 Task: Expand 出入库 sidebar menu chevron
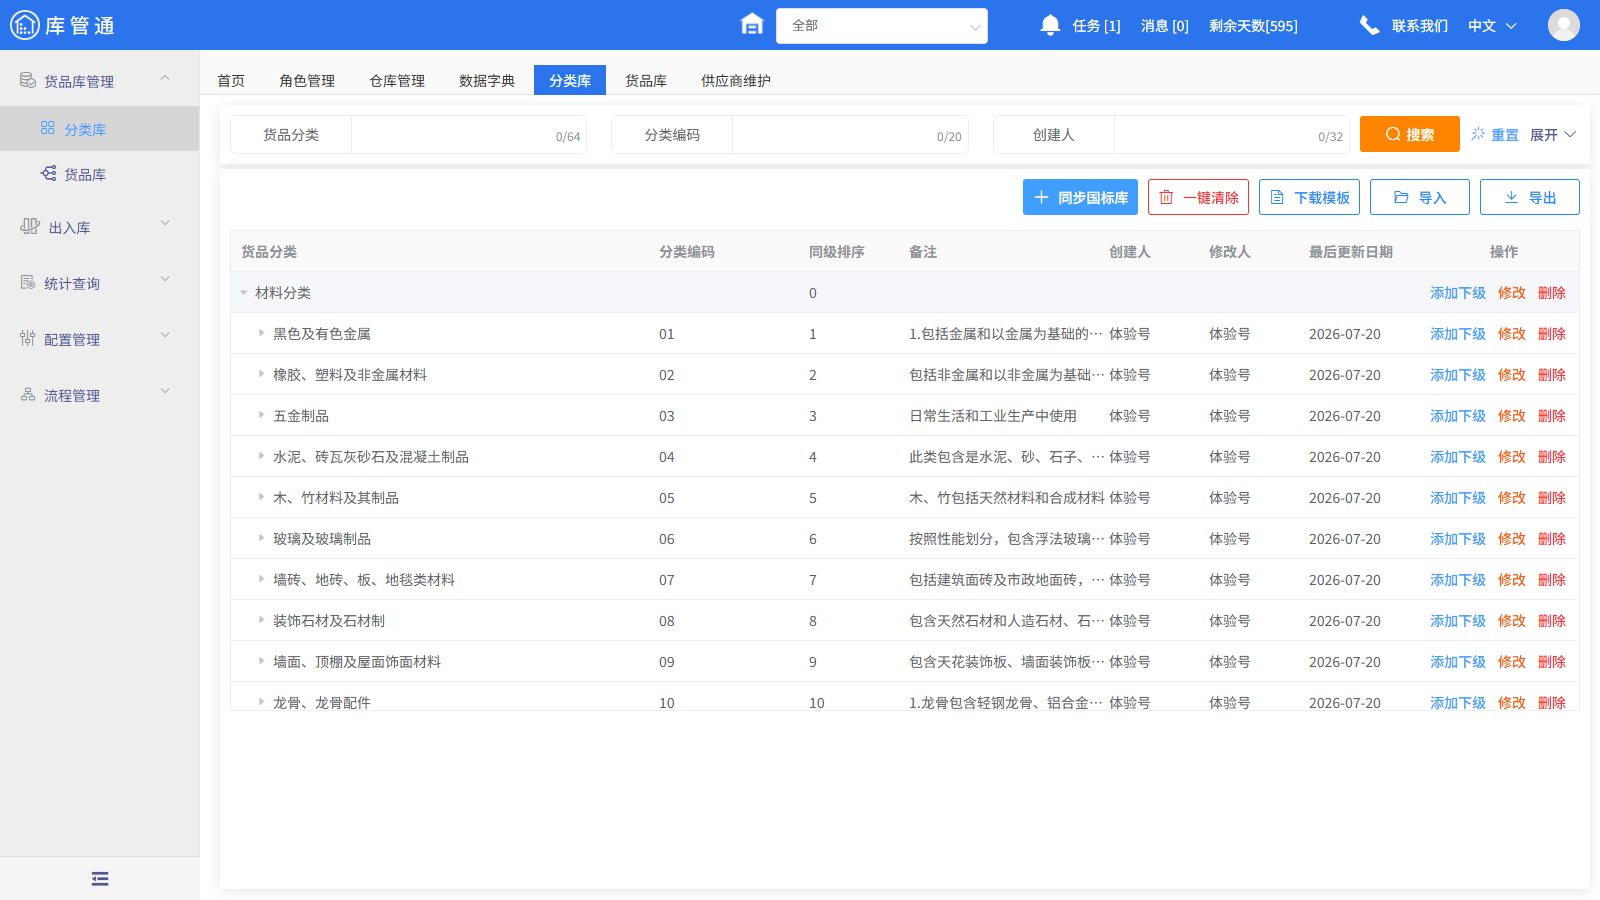click(165, 224)
